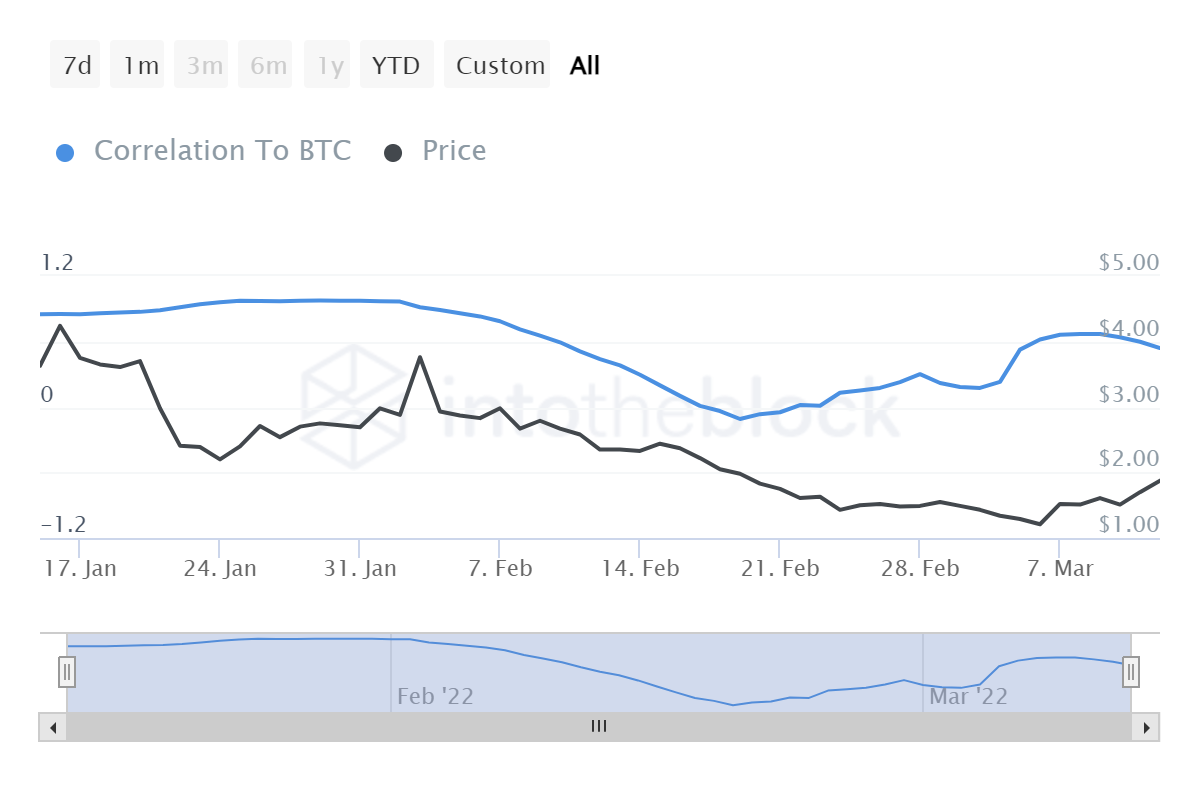1200x800 pixels.
Task: Grab the right navigator resize handle
Action: pos(1130,672)
